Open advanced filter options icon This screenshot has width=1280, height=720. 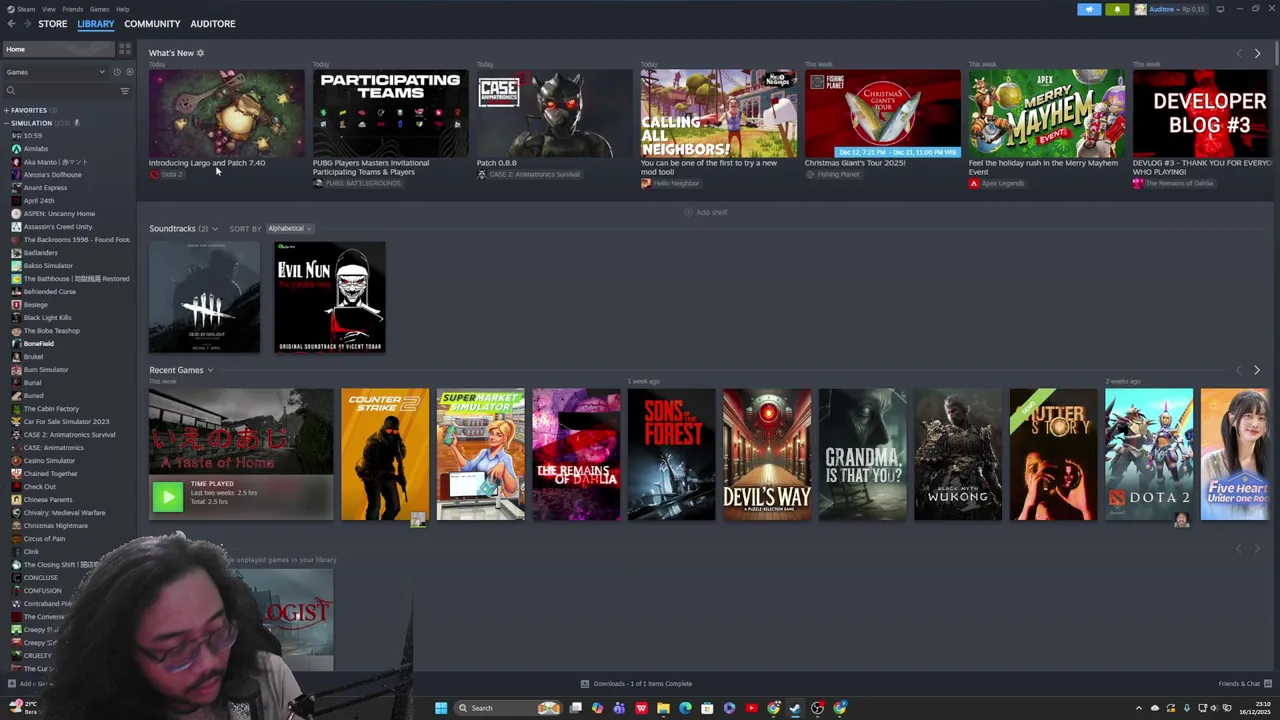(x=125, y=91)
